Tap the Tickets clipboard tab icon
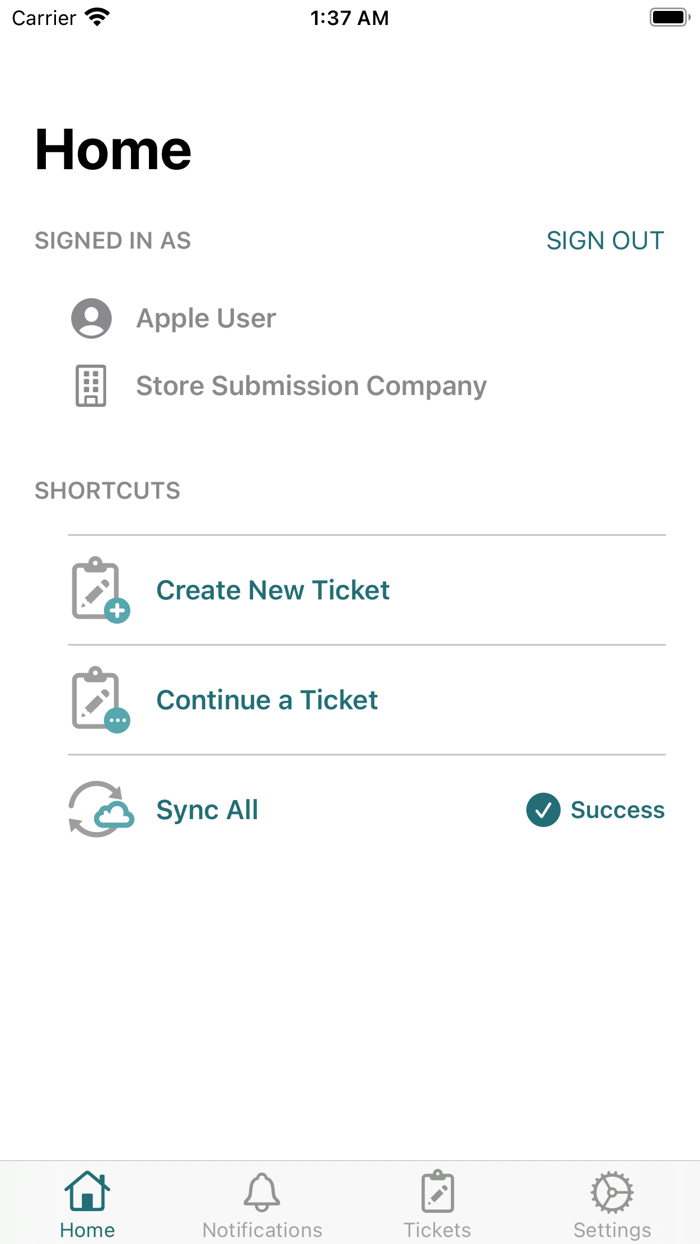This screenshot has width=700, height=1244. 437,1192
